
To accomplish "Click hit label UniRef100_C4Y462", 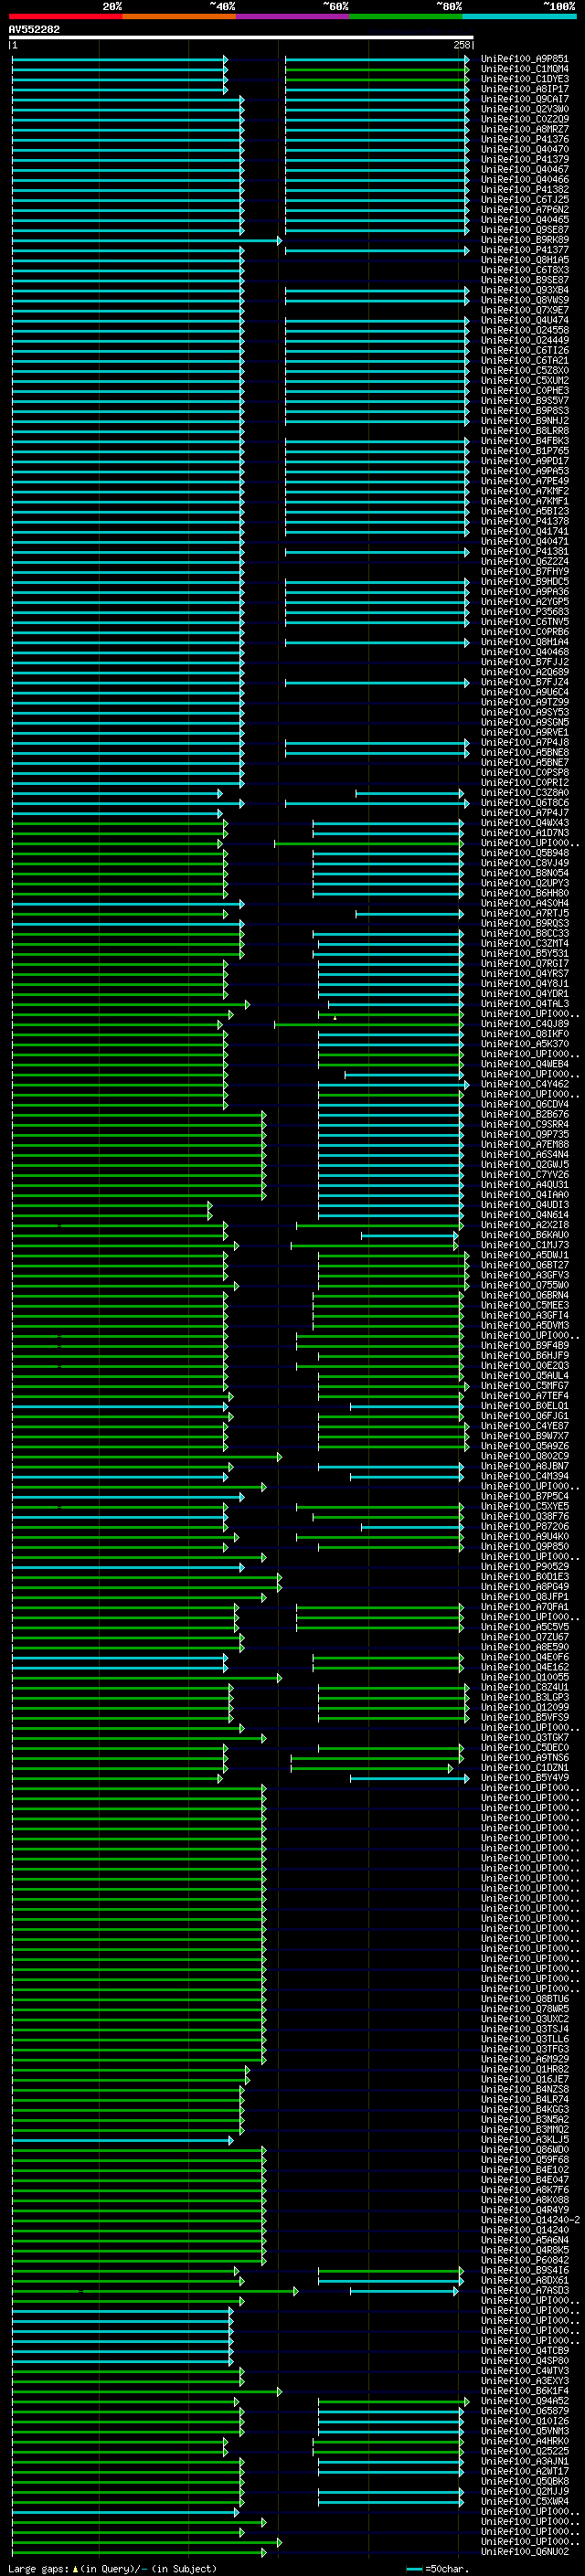I will [524, 1084].
